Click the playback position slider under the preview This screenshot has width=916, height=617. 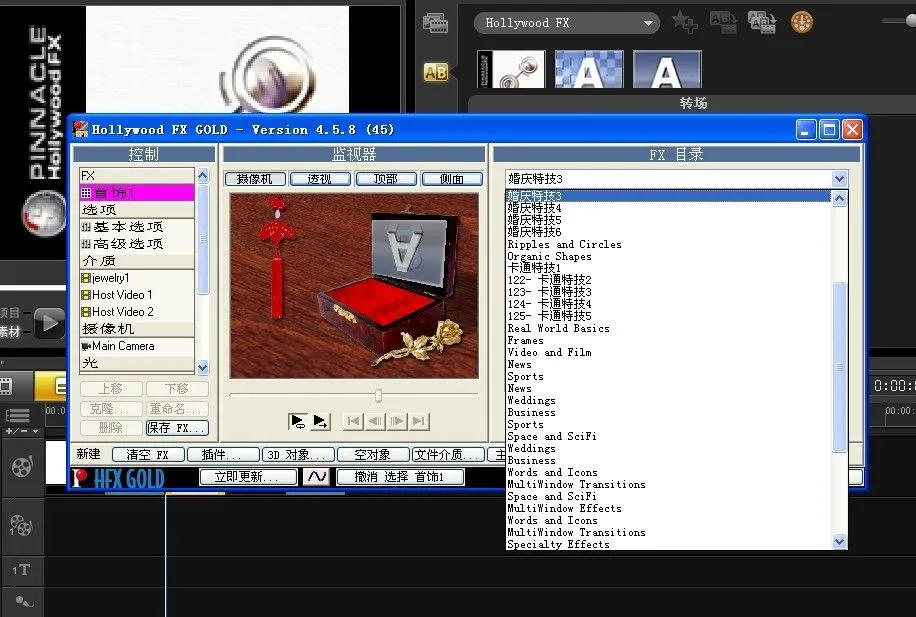pos(378,395)
